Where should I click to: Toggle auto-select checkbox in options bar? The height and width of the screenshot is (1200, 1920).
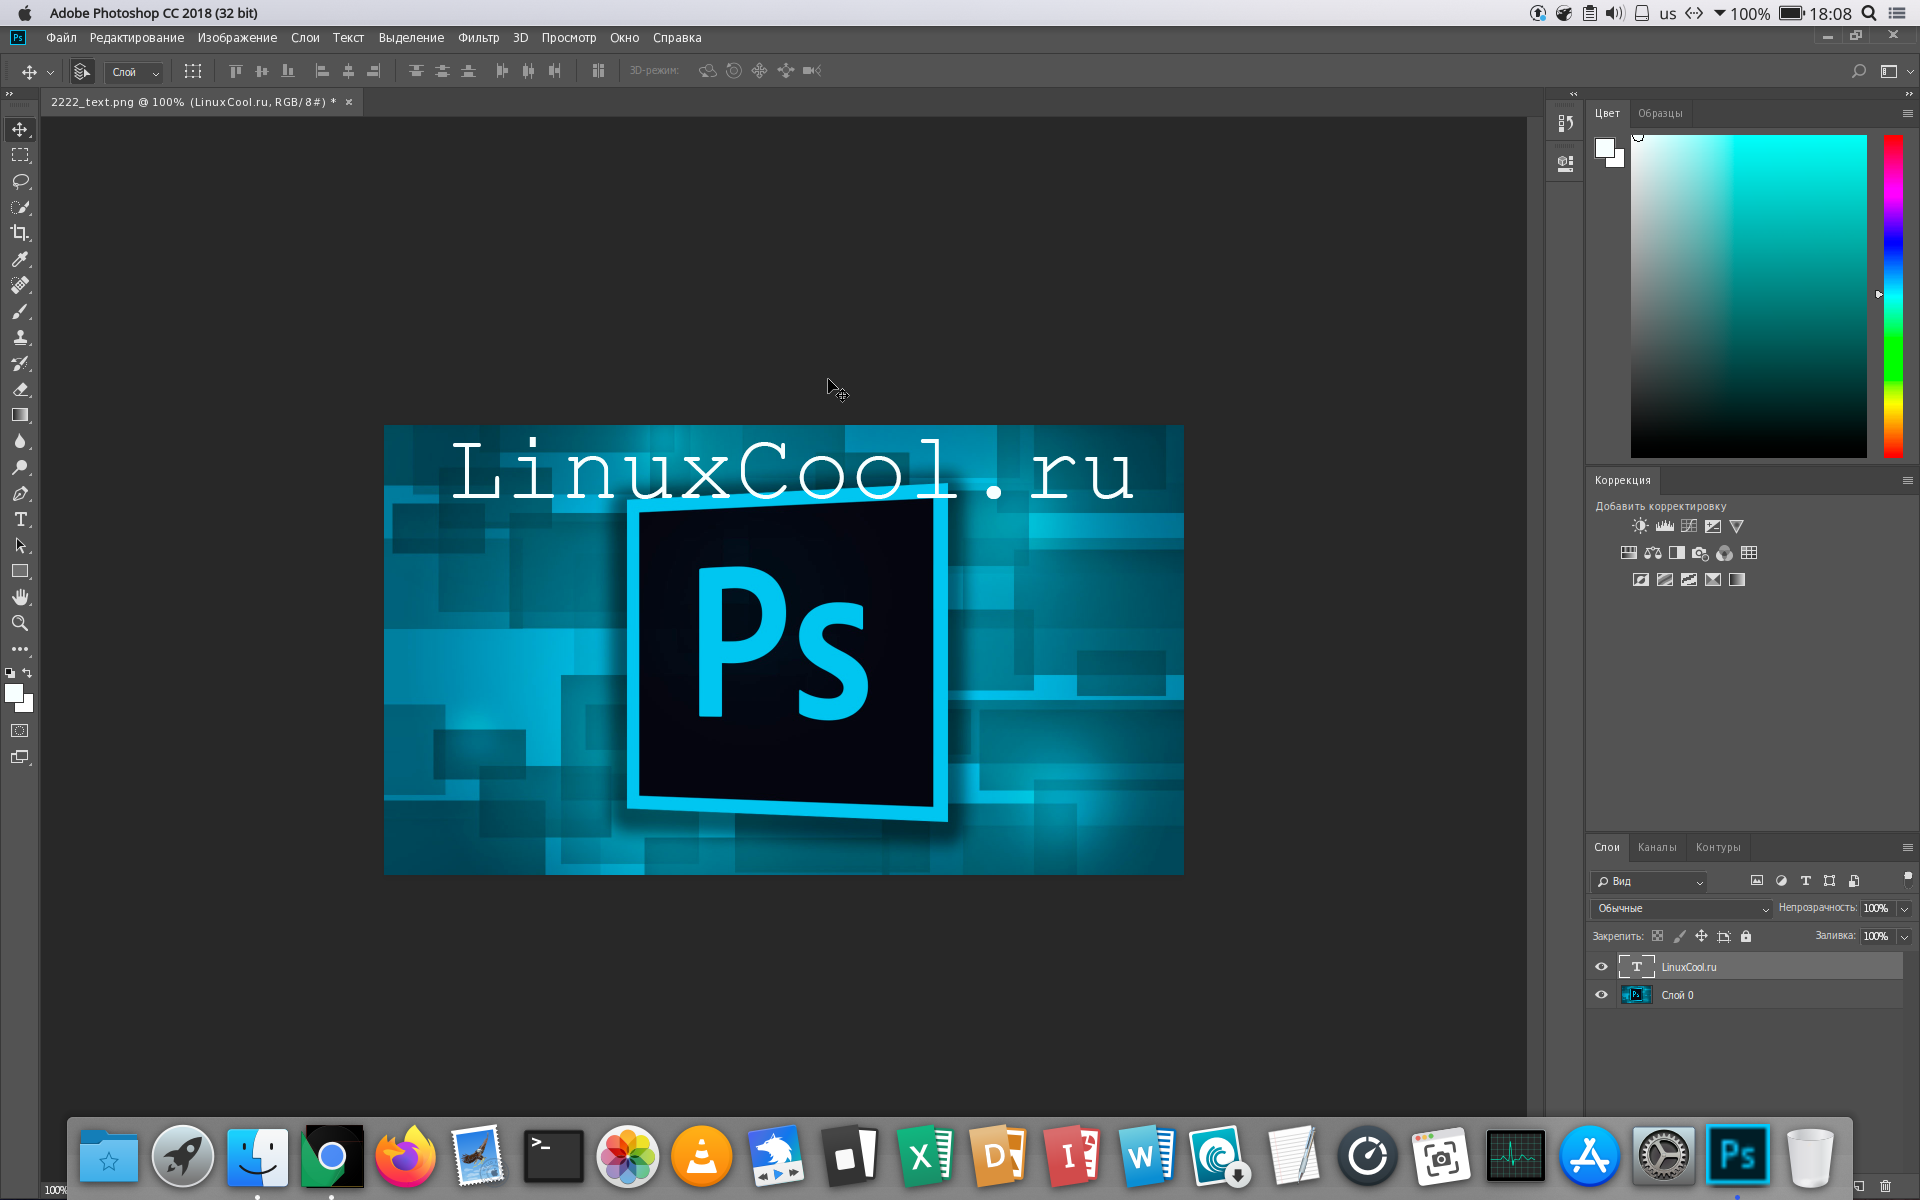pyautogui.click(x=82, y=71)
